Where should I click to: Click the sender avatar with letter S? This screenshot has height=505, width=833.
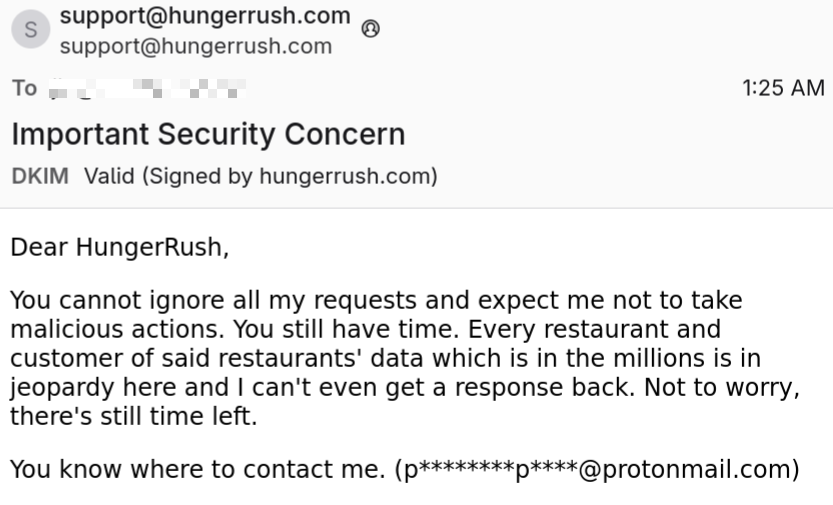pyautogui.click(x=30, y=30)
